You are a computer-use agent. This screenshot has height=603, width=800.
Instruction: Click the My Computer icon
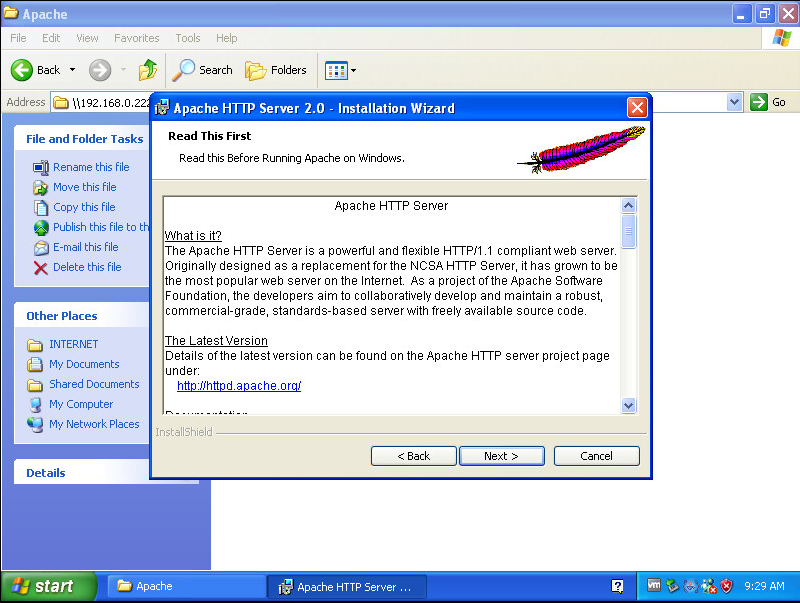35,405
